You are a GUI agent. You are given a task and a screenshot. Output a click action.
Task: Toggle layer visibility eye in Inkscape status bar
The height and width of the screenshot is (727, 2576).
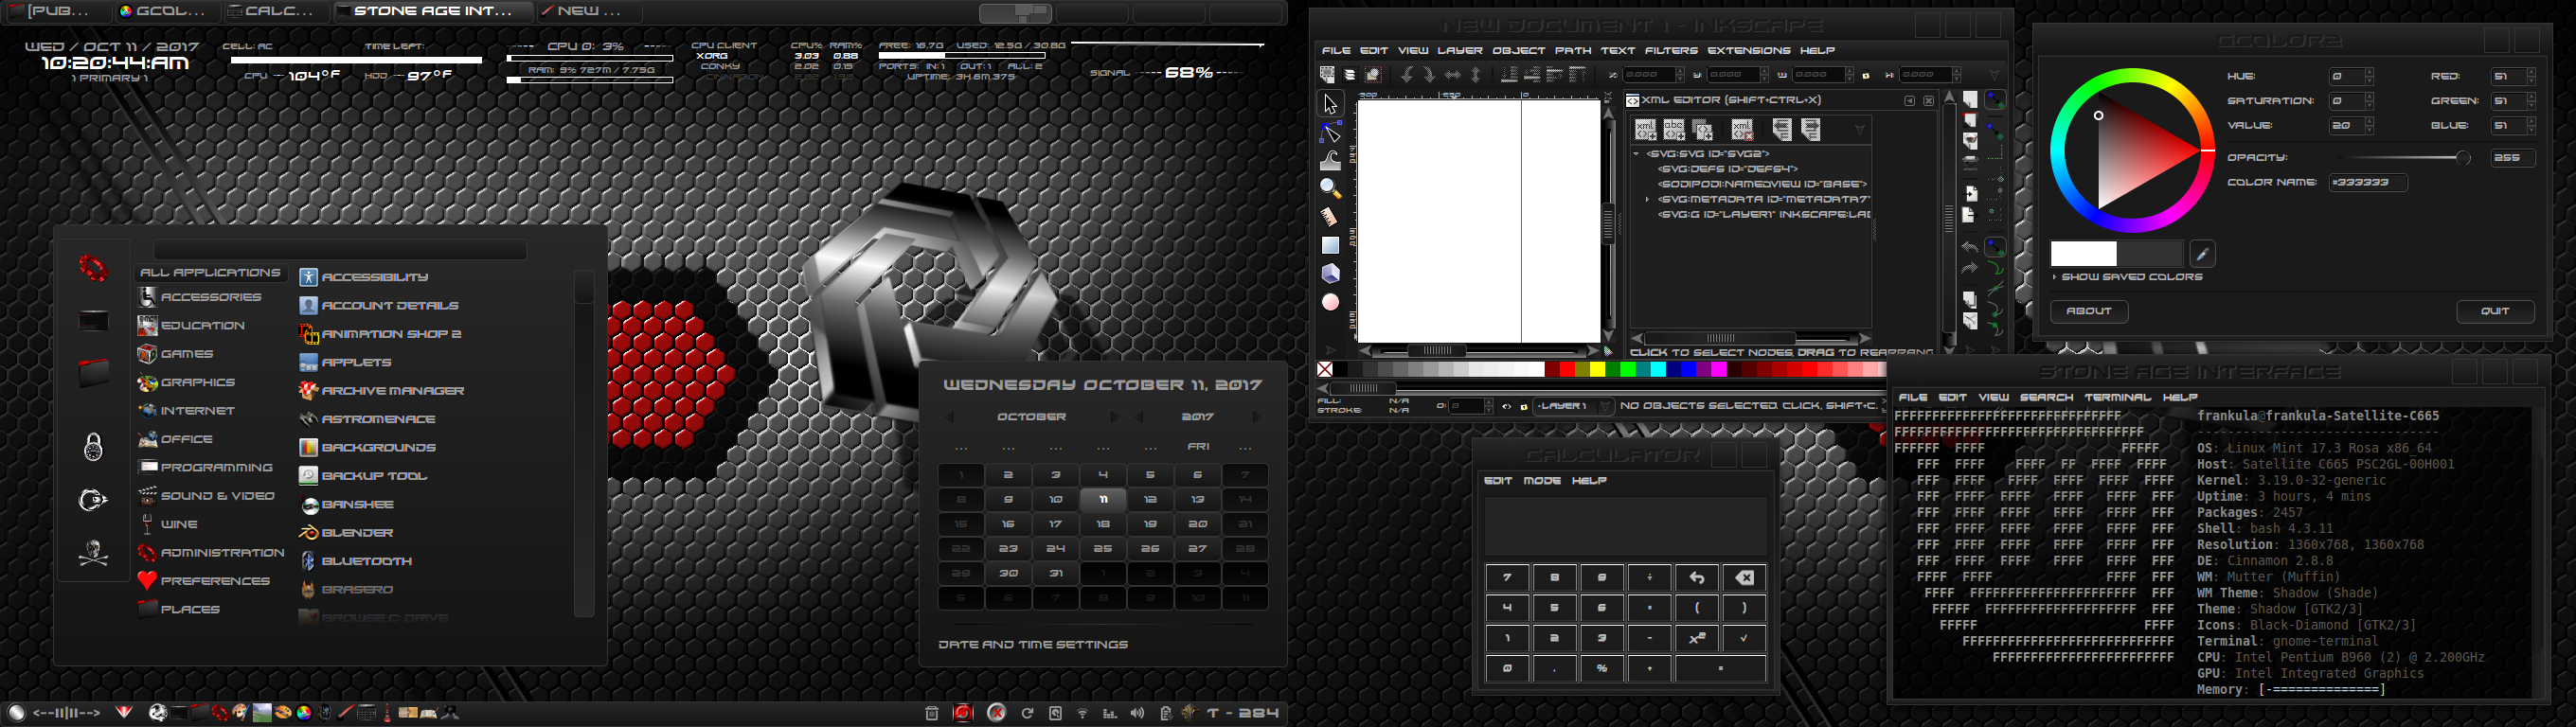pos(1507,406)
